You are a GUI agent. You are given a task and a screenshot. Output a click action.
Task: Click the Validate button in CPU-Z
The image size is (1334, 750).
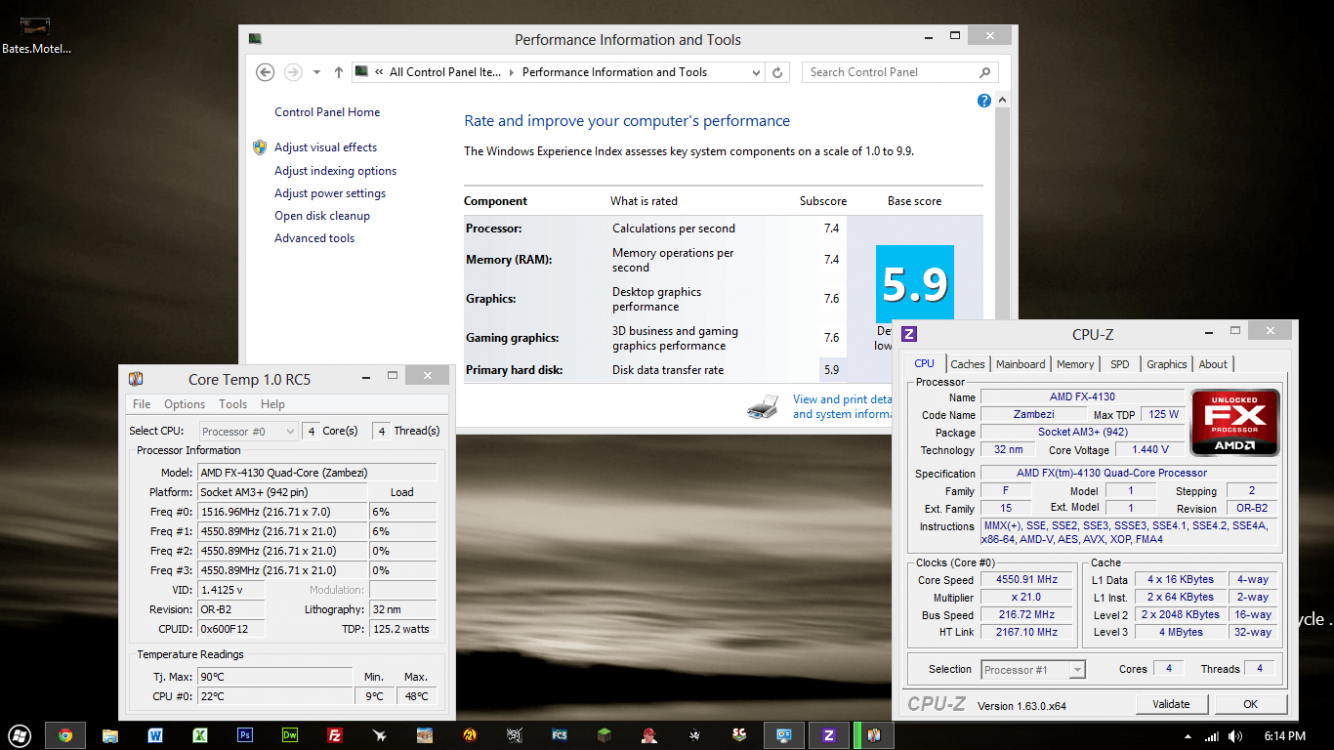pyautogui.click(x=1171, y=704)
